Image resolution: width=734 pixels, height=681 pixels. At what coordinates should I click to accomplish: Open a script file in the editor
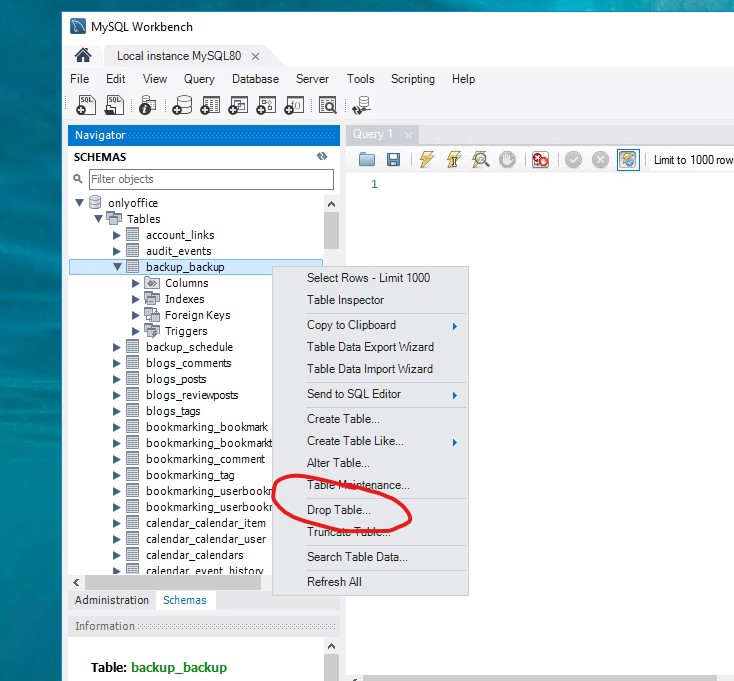367,160
